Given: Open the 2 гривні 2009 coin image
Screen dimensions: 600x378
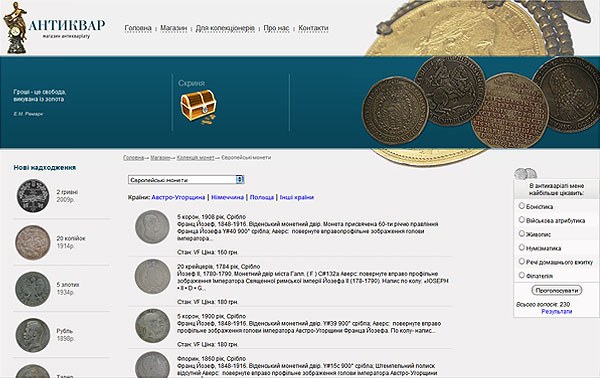Looking at the screenshot, I should click(33, 196).
